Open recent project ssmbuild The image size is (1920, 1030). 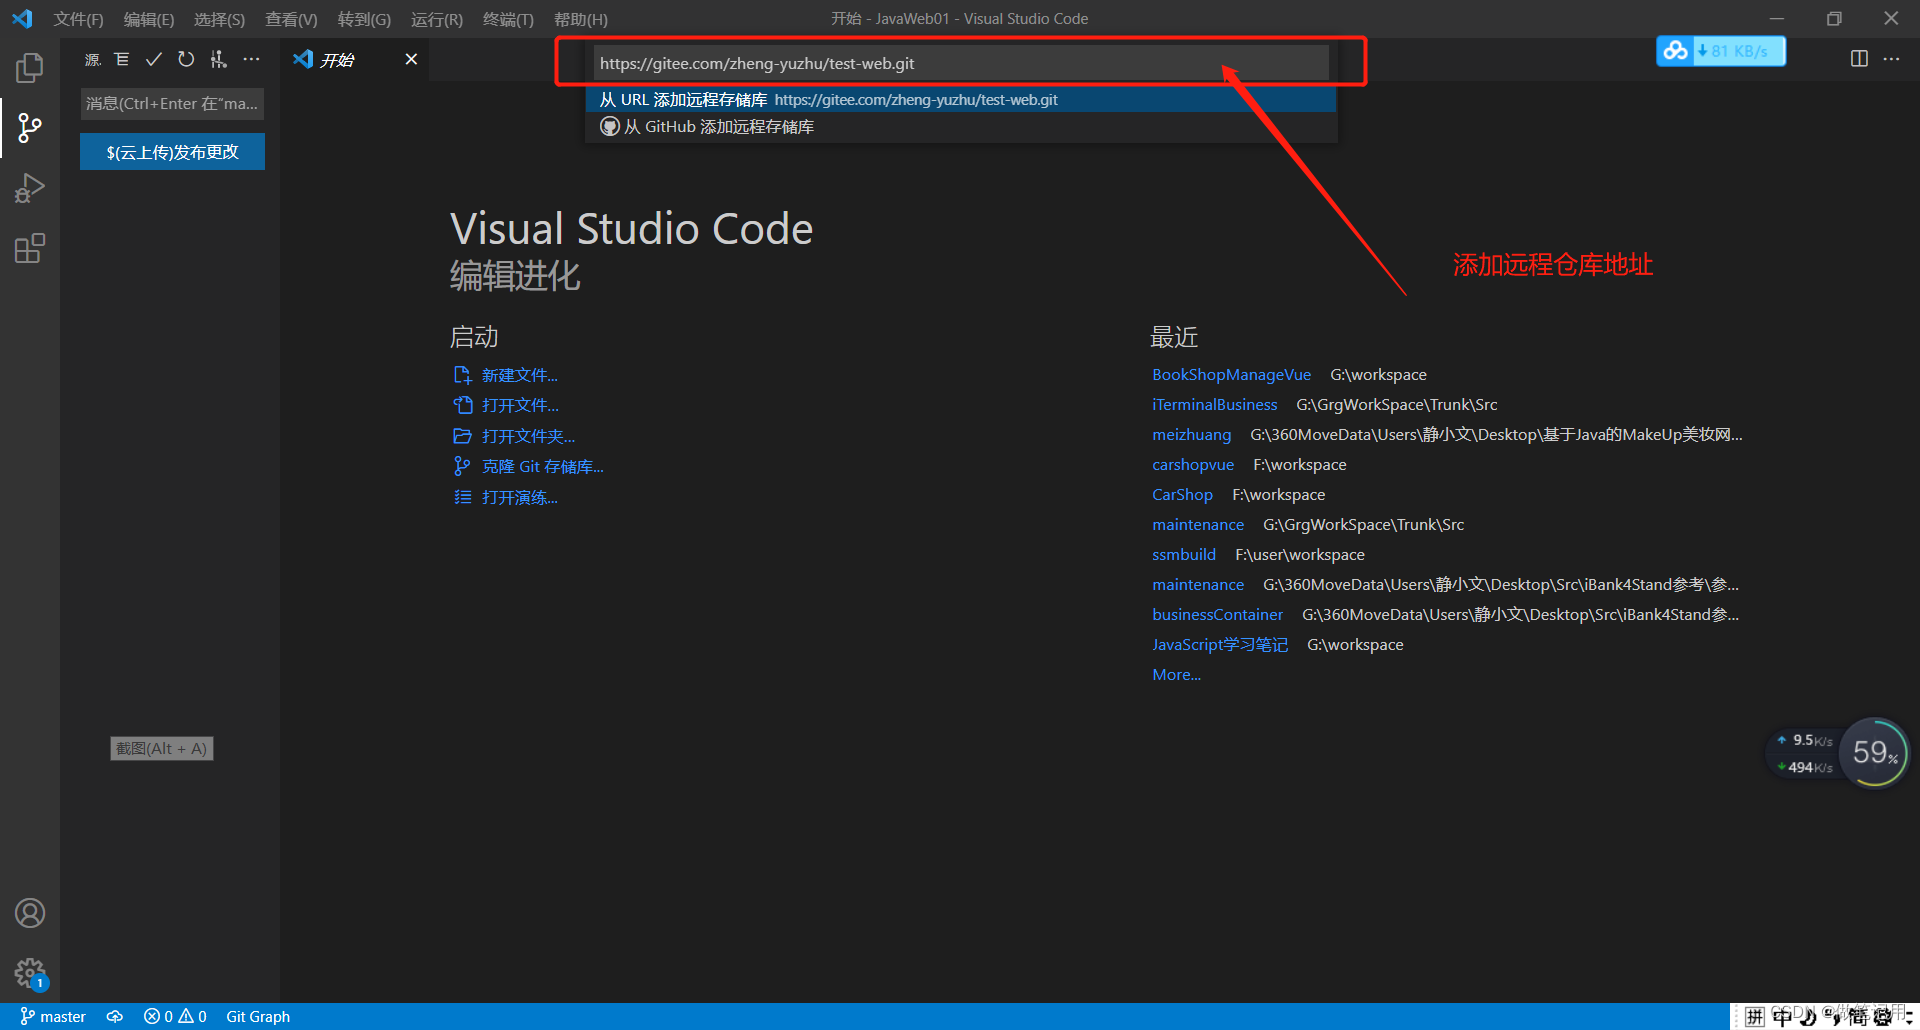pyautogui.click(x=1184, y=555)
